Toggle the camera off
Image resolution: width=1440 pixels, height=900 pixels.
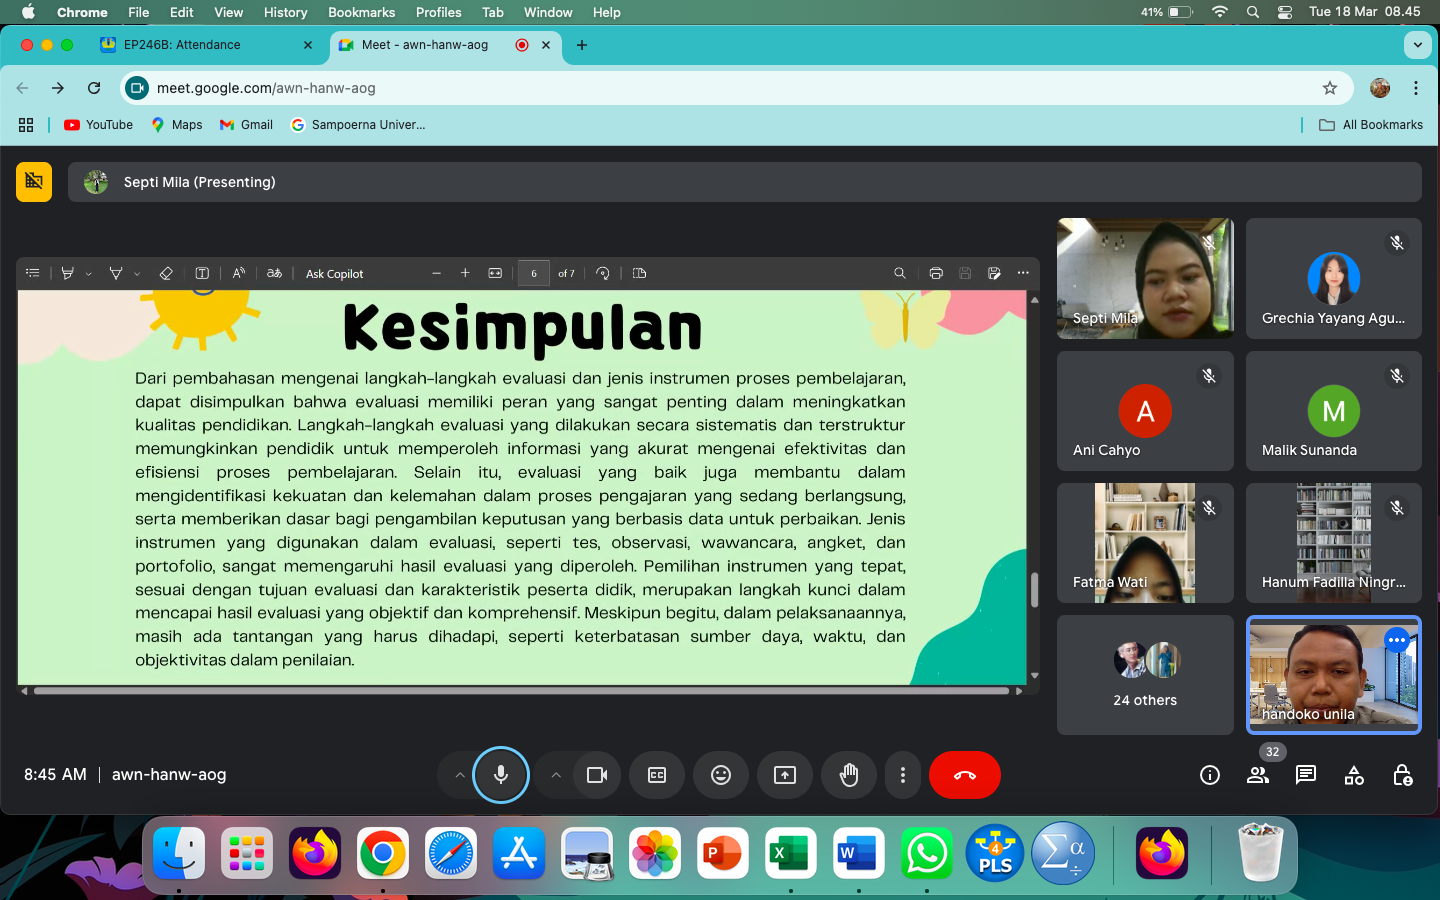(x=597, y=775)
